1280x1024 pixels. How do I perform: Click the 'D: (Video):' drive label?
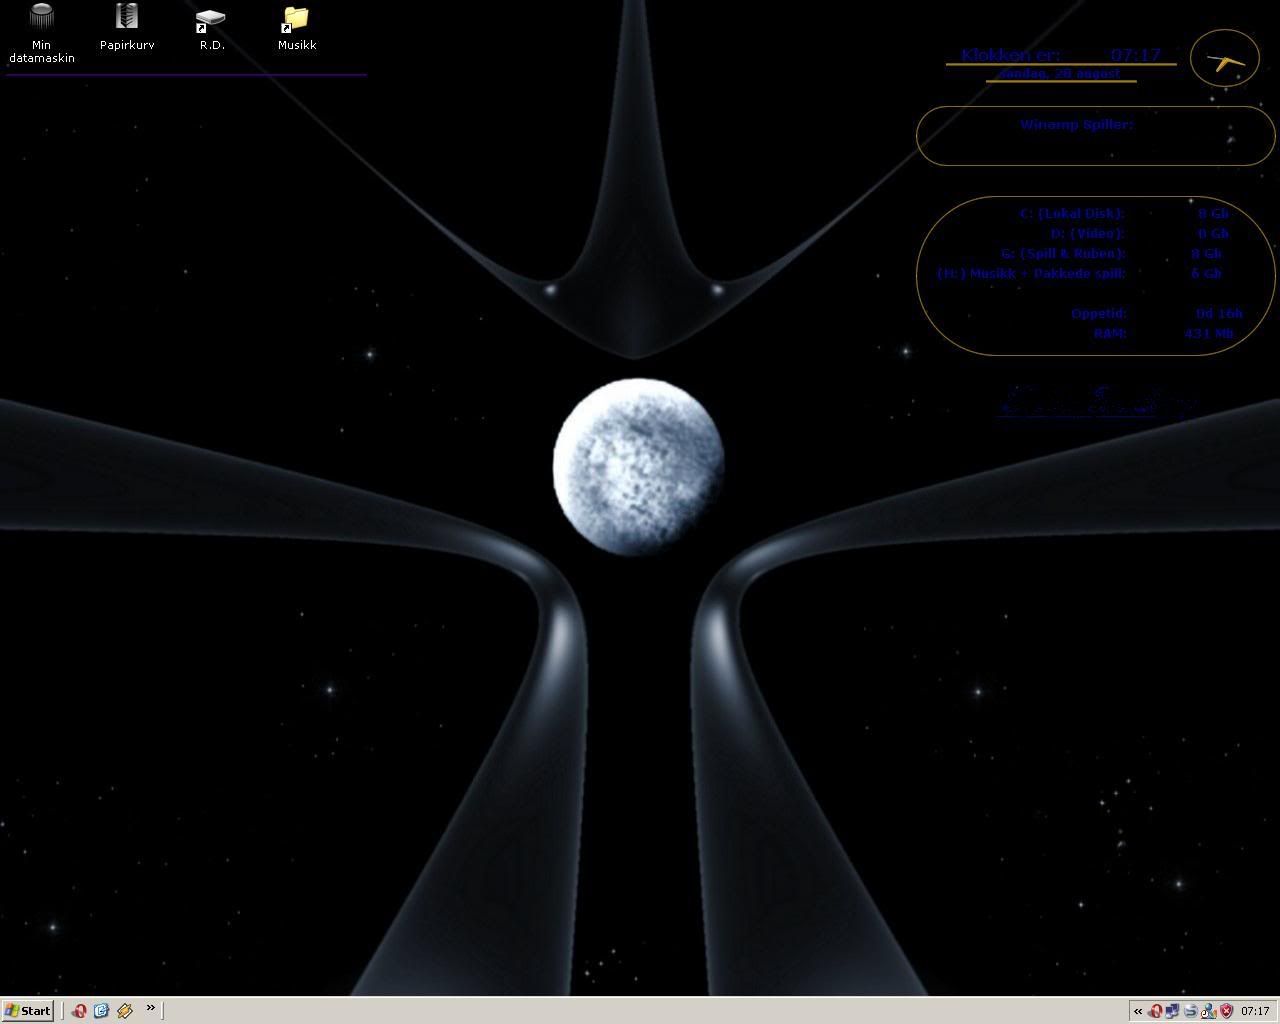coord(1088,233)
